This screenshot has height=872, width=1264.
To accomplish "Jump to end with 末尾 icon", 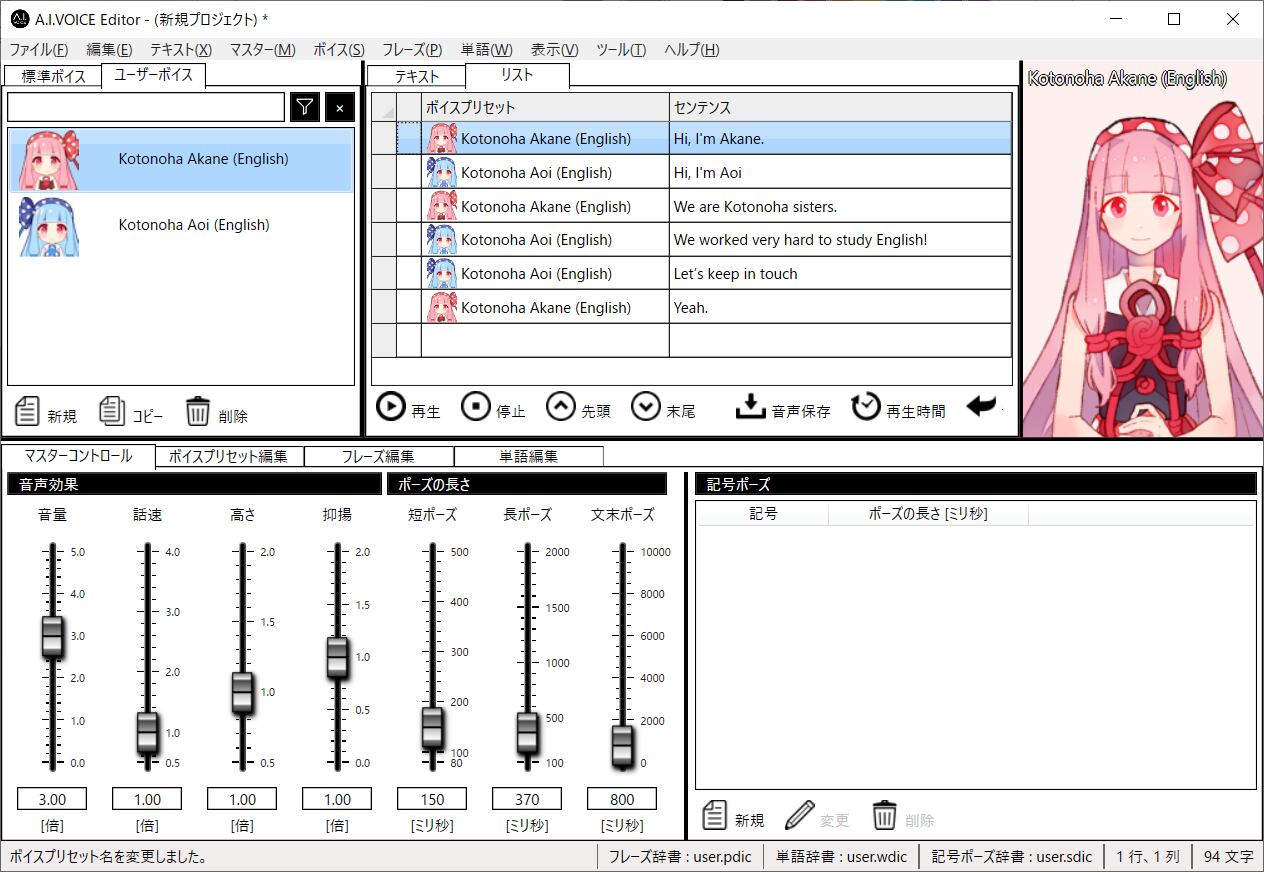I will tap(646, 407).
